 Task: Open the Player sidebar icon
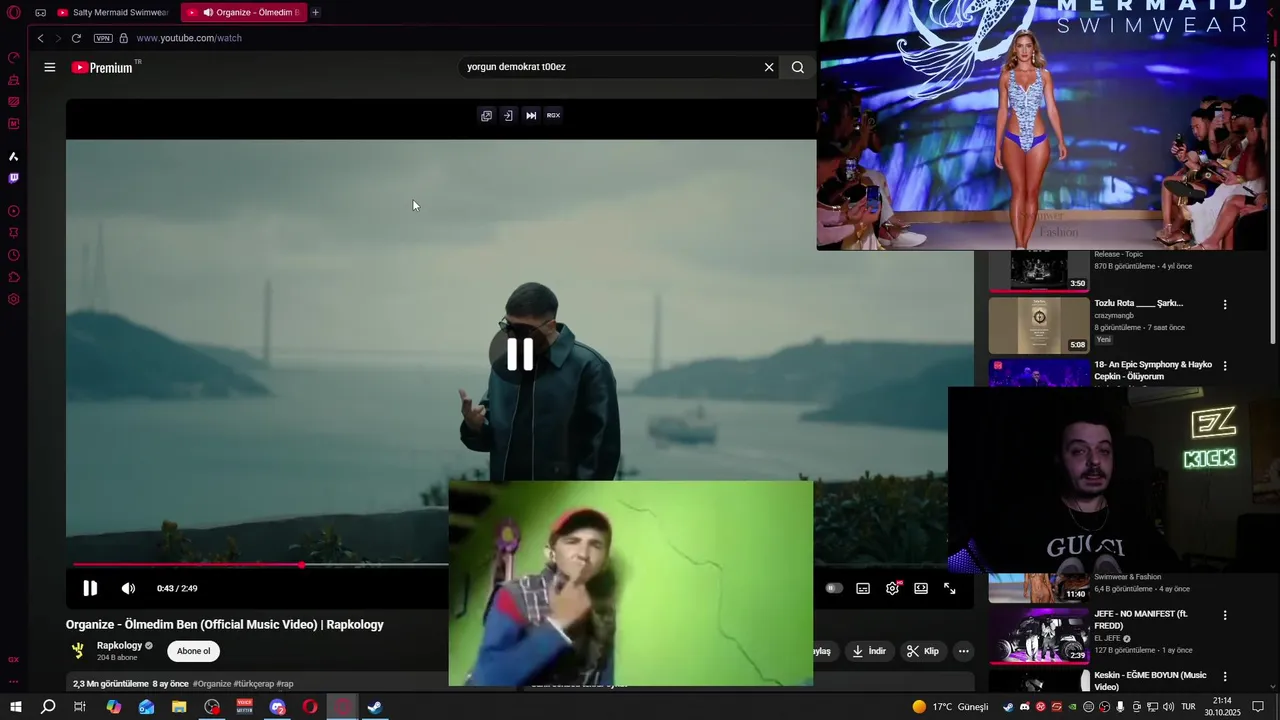coord(14,211)
